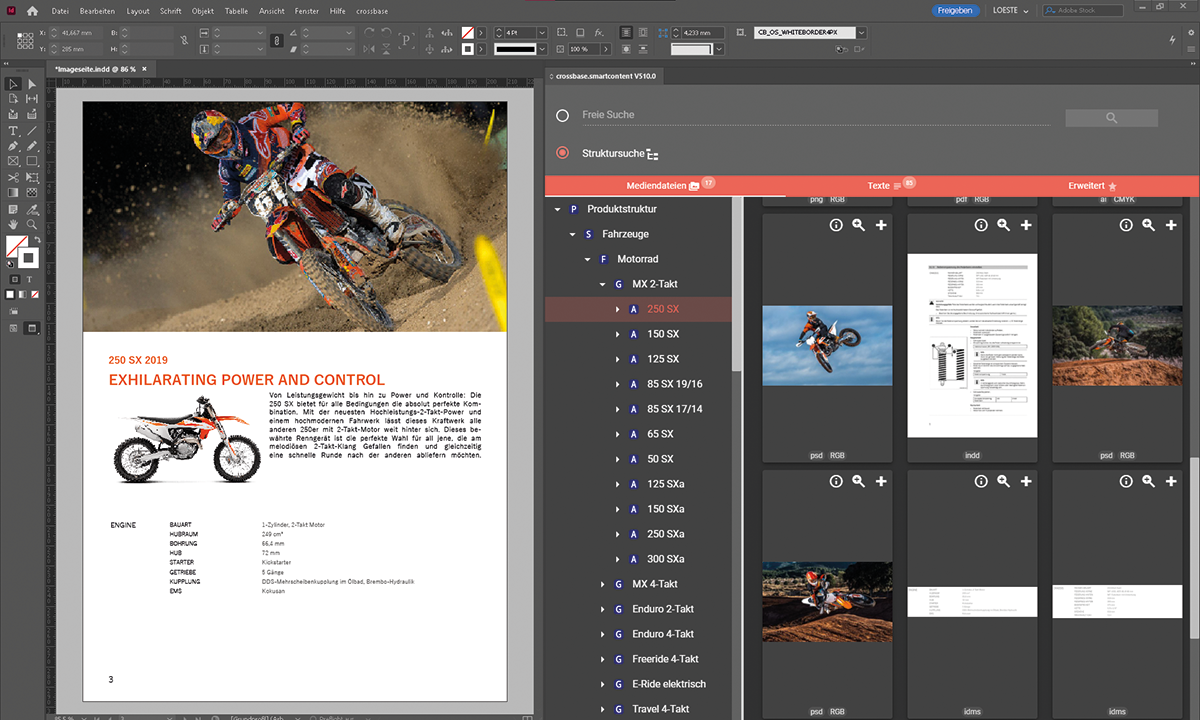
Task: Add the indd document thumbnail to layout
Action: pos(1026,226)
